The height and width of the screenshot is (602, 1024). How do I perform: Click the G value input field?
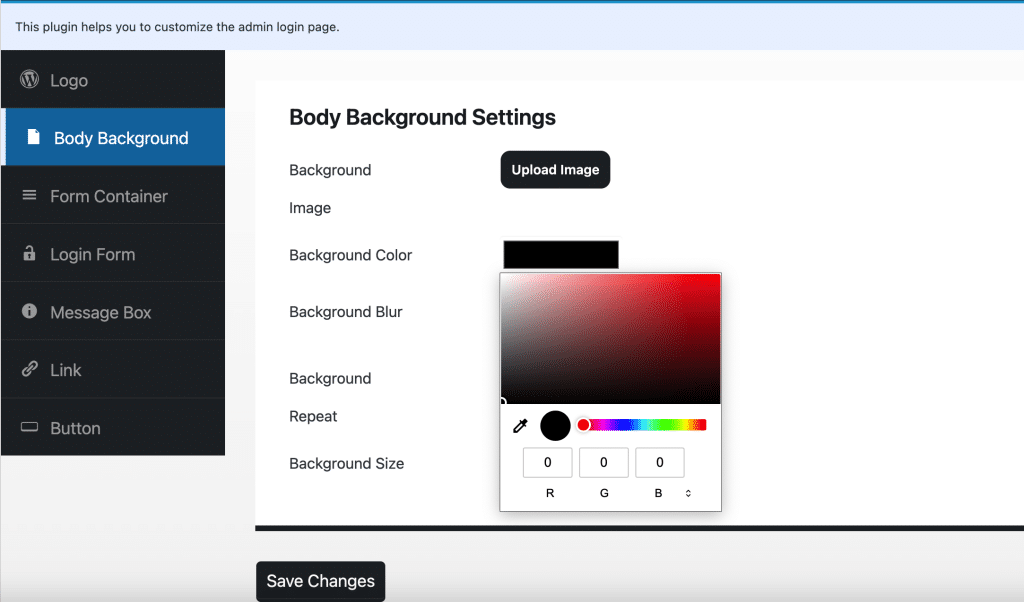tap(604, 463)
